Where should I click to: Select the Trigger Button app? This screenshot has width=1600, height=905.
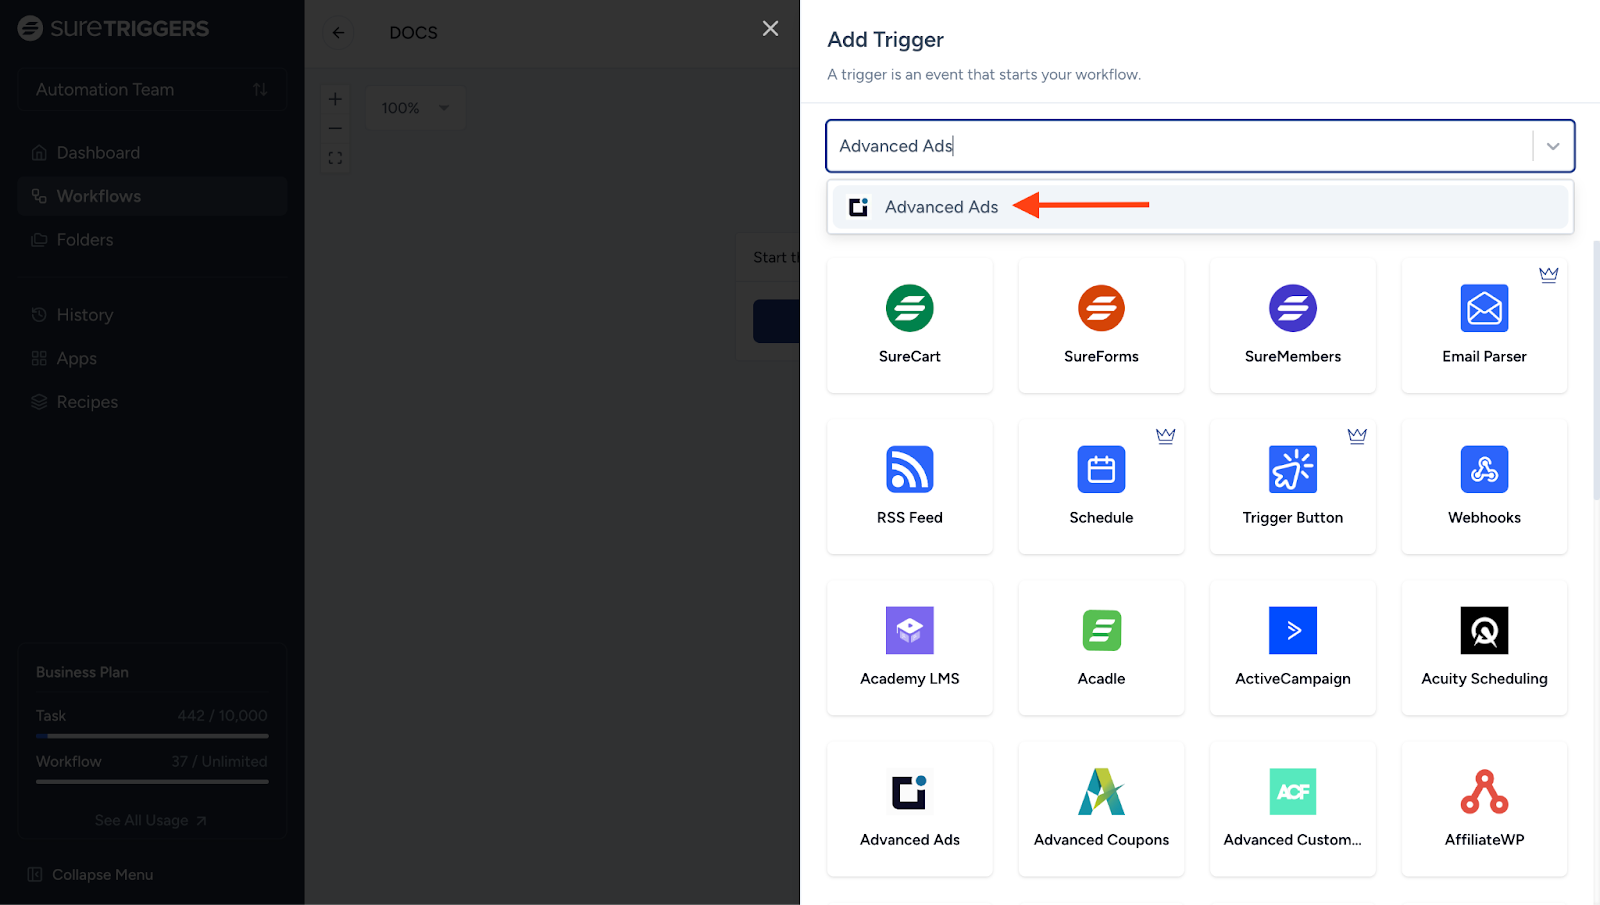[x=1292, y=486]
